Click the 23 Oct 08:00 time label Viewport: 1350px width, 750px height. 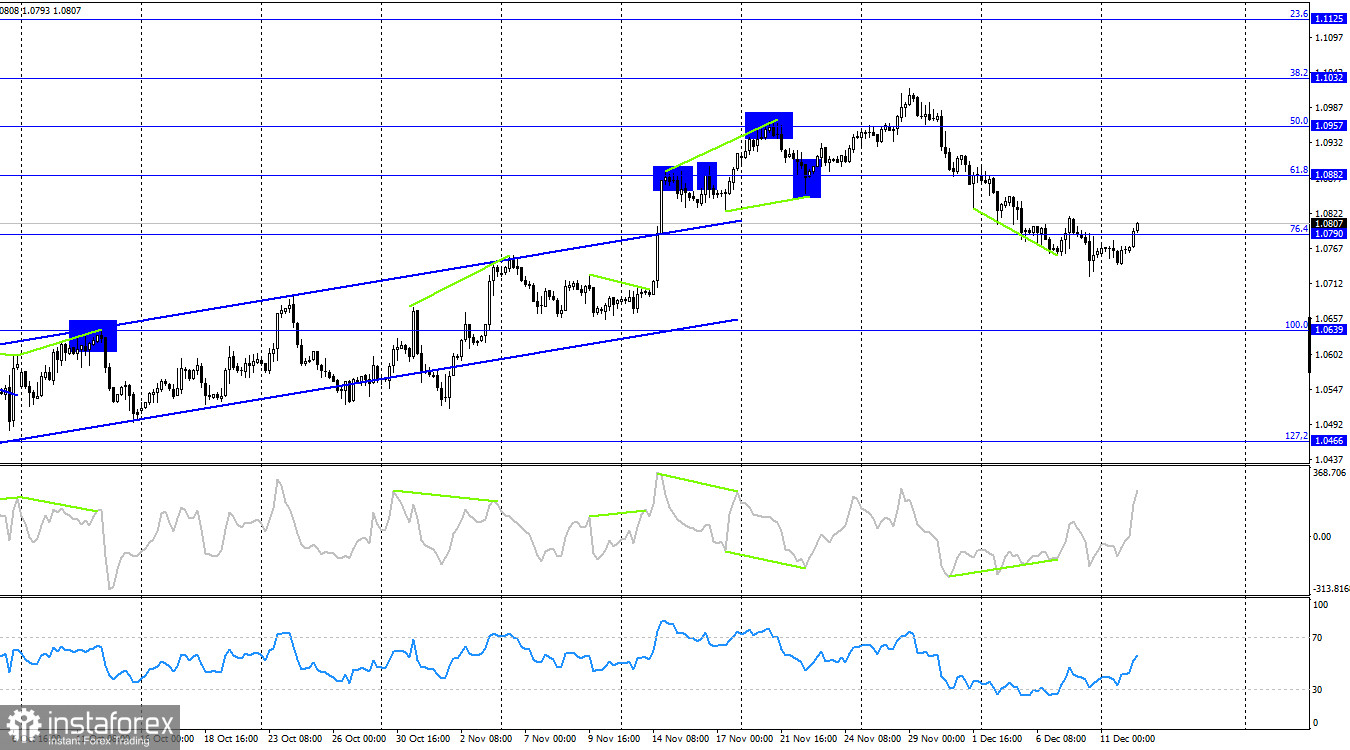coord(295,739)
